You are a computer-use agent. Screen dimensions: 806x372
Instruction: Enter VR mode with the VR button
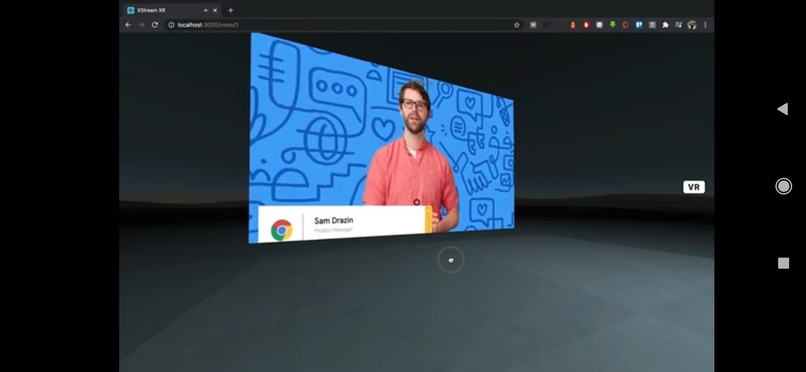[693, 187]
